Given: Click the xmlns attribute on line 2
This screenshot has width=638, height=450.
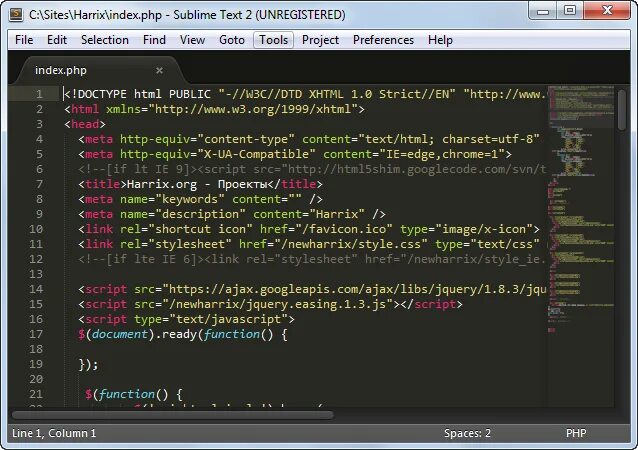Looking at the screenshot, I should (x=123, y=109).
